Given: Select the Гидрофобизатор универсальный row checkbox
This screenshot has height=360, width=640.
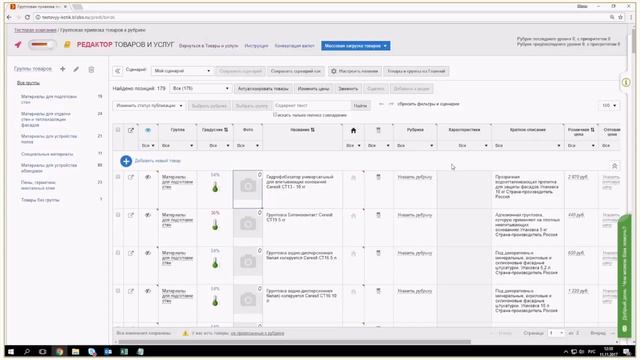Looking at the screenshot, I should [118, 177].
